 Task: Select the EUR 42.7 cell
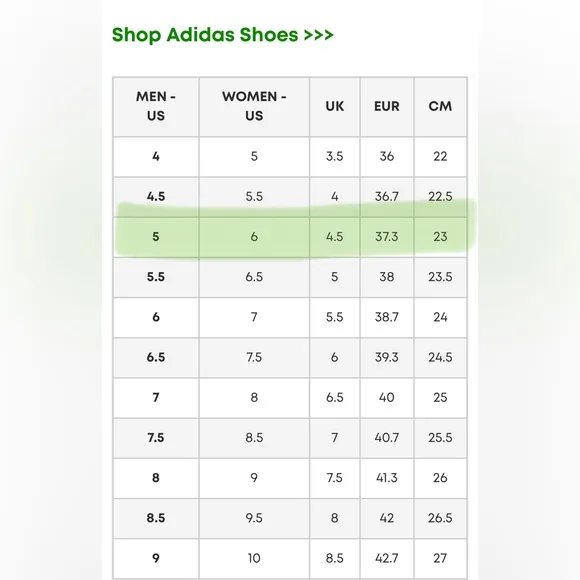point(387,558)
